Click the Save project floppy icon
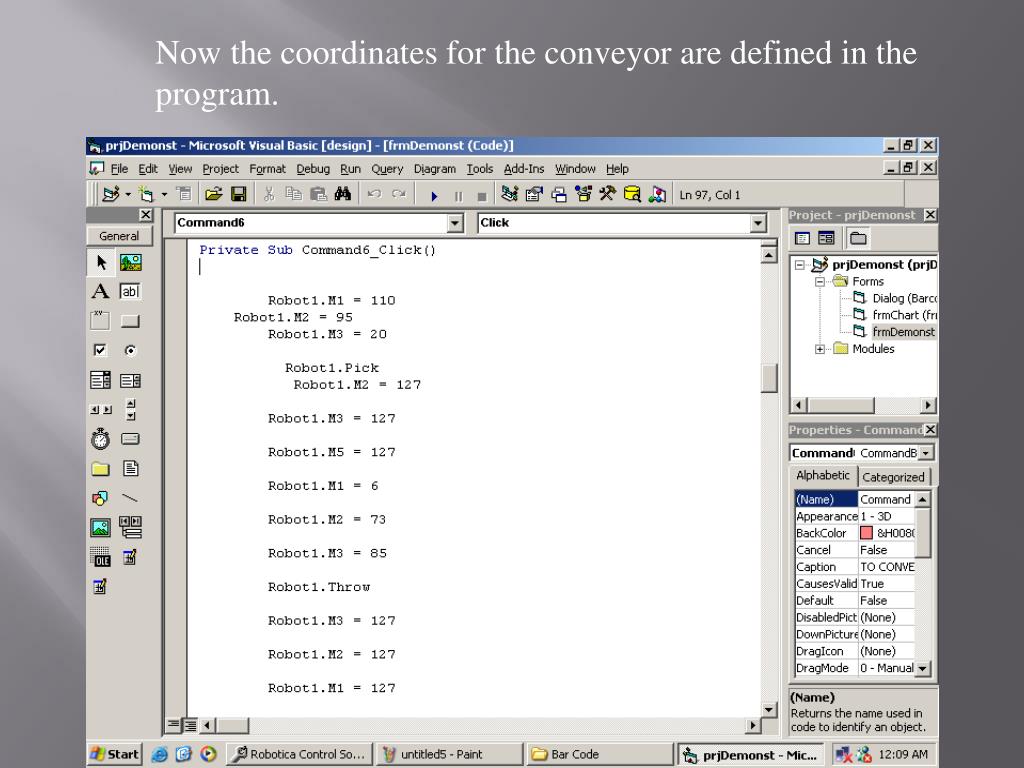Image resolution: width=1024 pixels, height=768 pixels. [x=239, y=194]
